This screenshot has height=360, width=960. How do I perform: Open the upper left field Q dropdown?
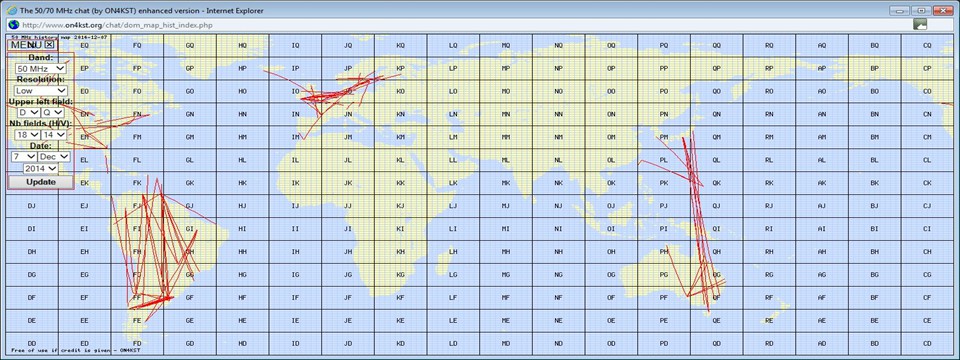[x=52, y=113]
